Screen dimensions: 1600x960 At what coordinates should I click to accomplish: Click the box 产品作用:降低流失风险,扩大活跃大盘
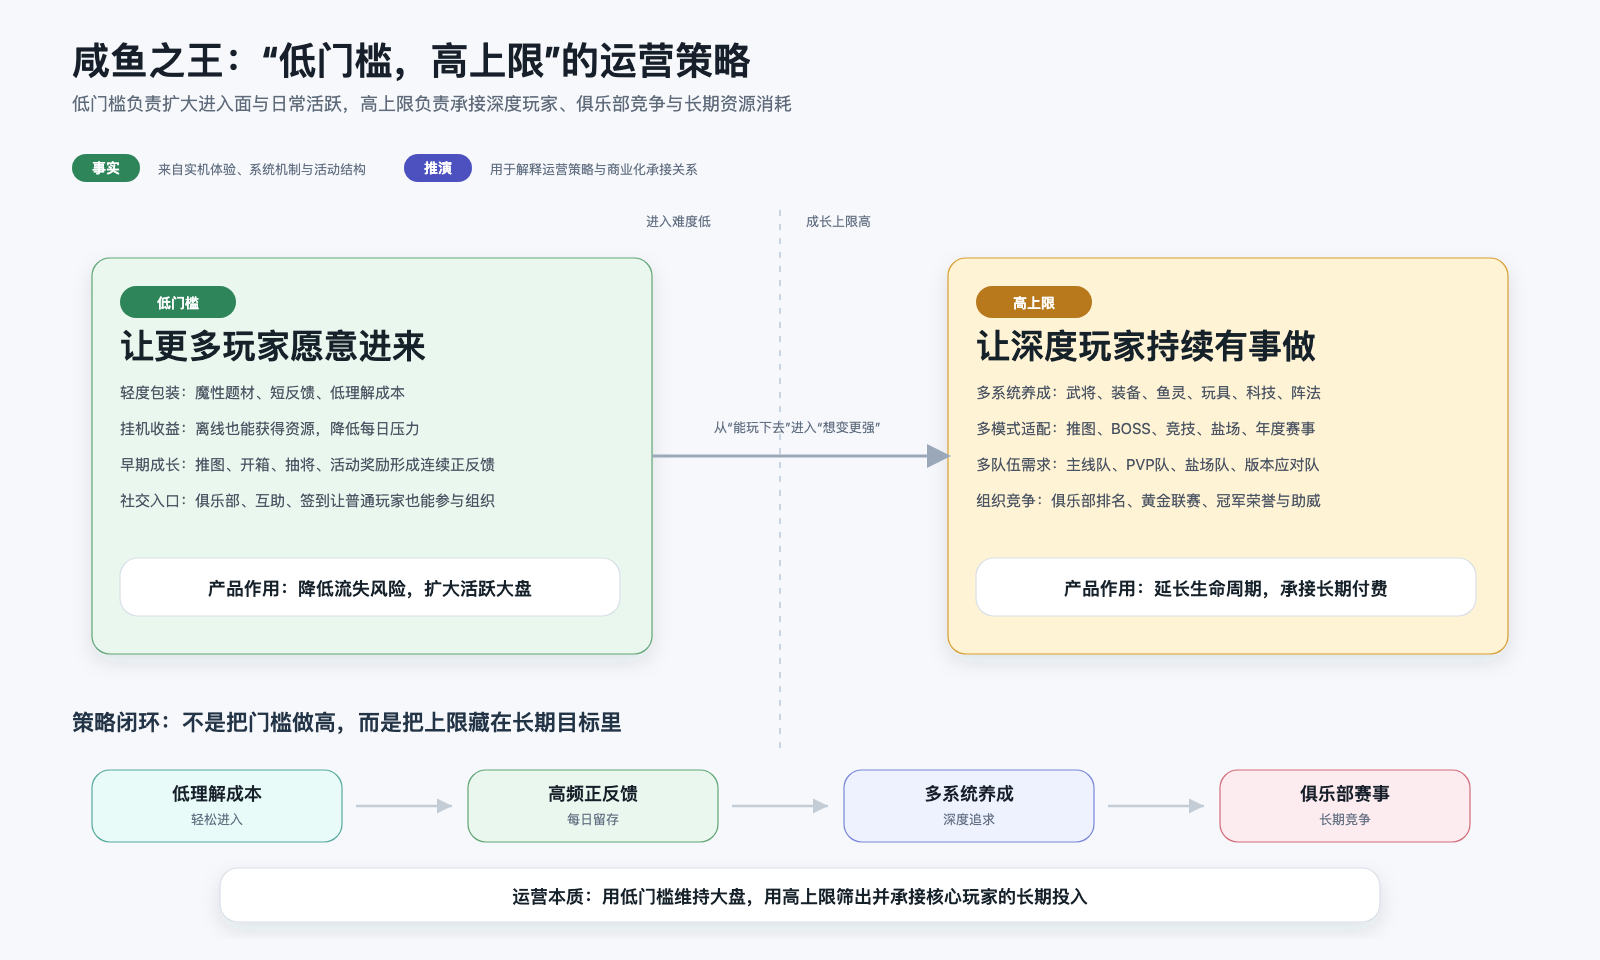point(370,587)
